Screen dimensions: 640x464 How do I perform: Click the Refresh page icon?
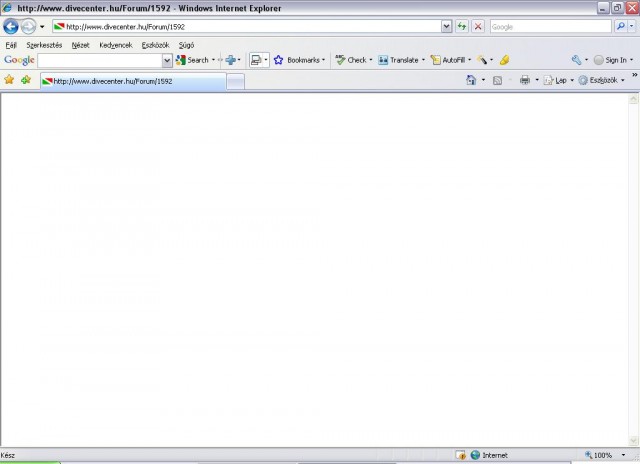point(462,27)
